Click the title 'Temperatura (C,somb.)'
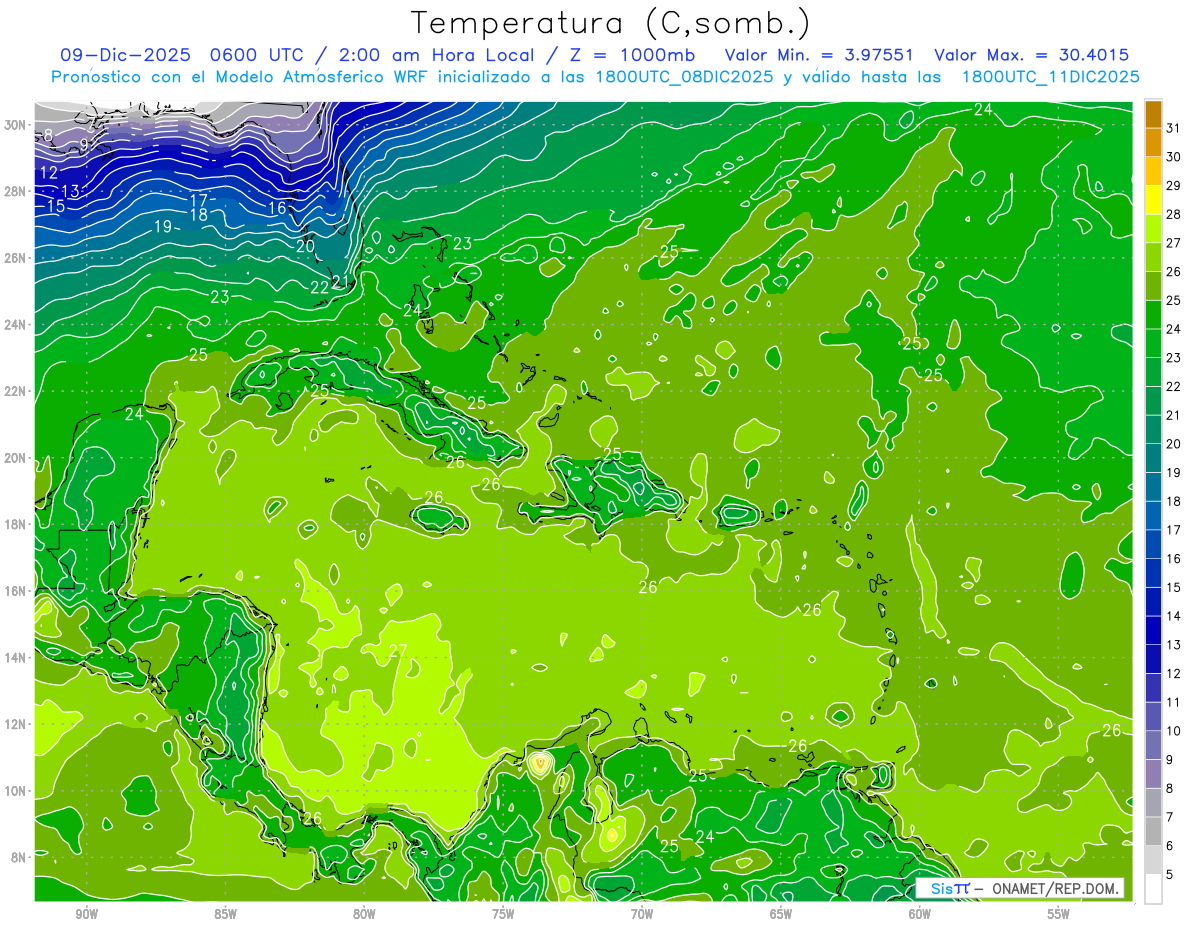This screenshot has width=1200, height=927. pos(611,23)
